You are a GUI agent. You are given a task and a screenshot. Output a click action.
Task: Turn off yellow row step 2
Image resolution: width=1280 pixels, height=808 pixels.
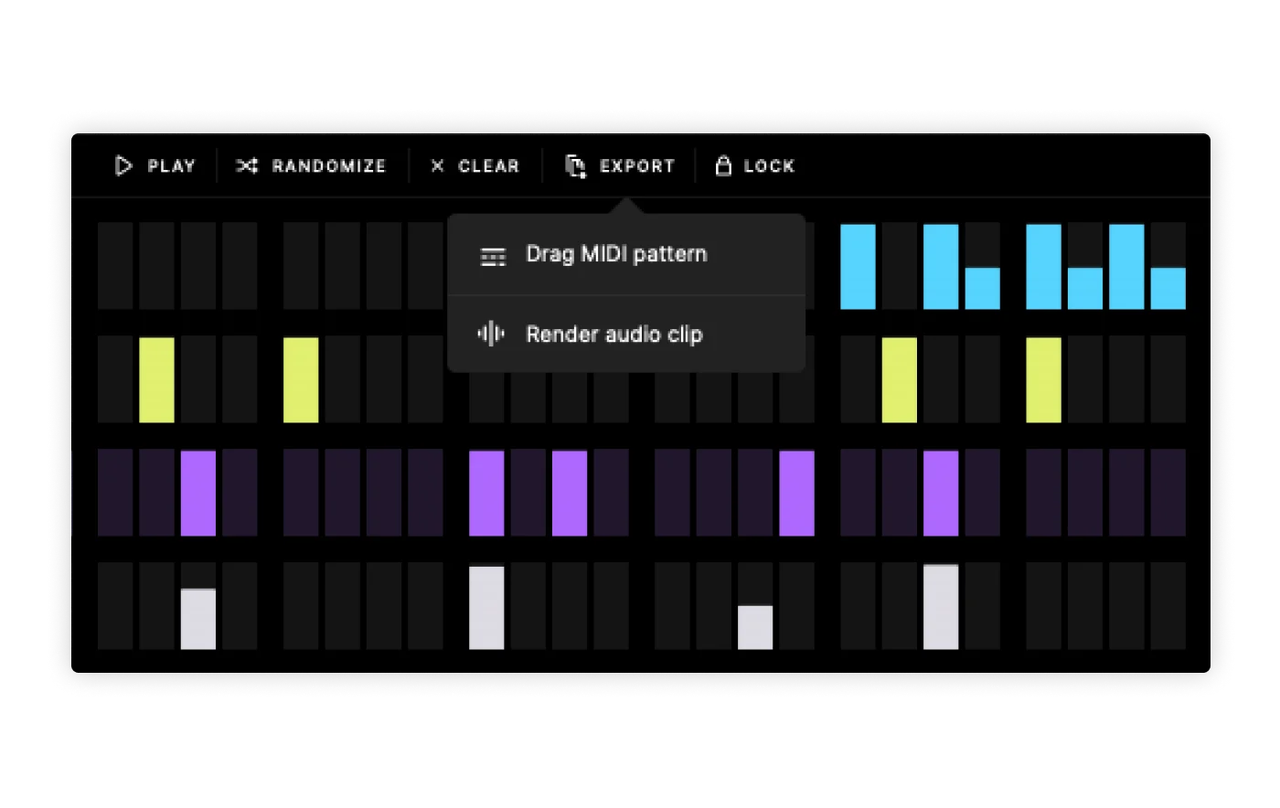pyautogui.click(x=157, y=380)
